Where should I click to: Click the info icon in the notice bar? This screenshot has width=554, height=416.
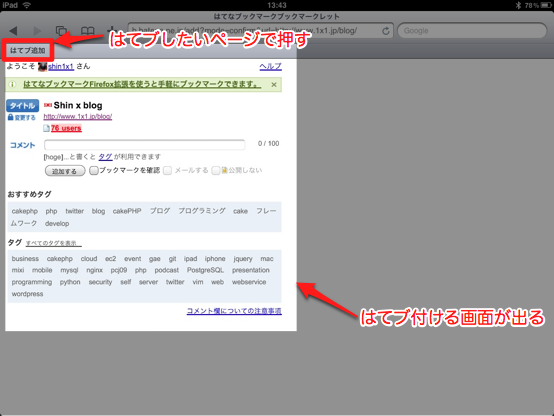tap(12, 84)
